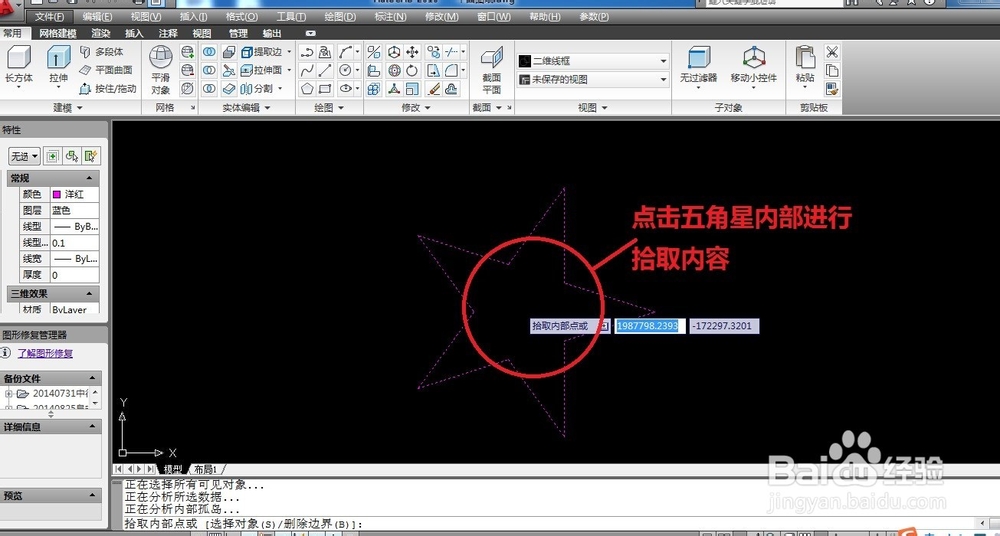The height and width of the screenshot is (536, 1000).
Task: Click the 图层 value 蓝色 field
Action: (x=75, y=210)
